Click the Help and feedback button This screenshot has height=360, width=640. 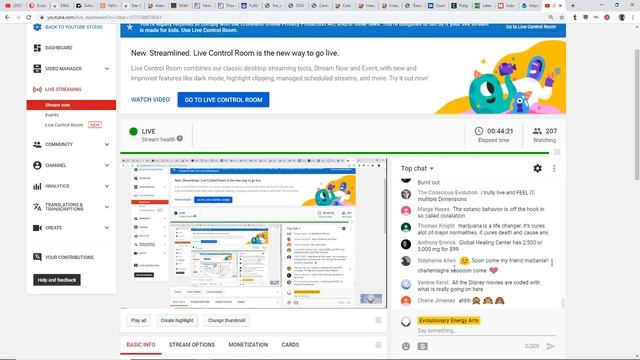[57, 280]
